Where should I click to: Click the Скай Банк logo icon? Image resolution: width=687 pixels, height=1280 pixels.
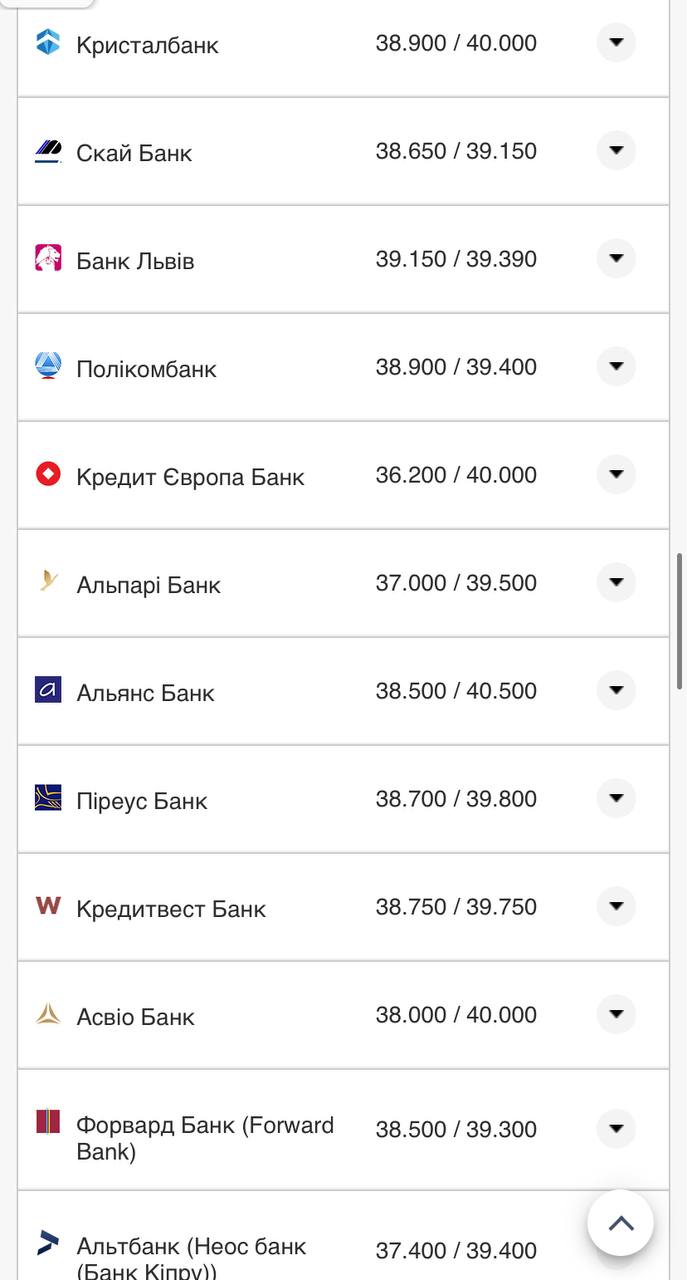48,151
